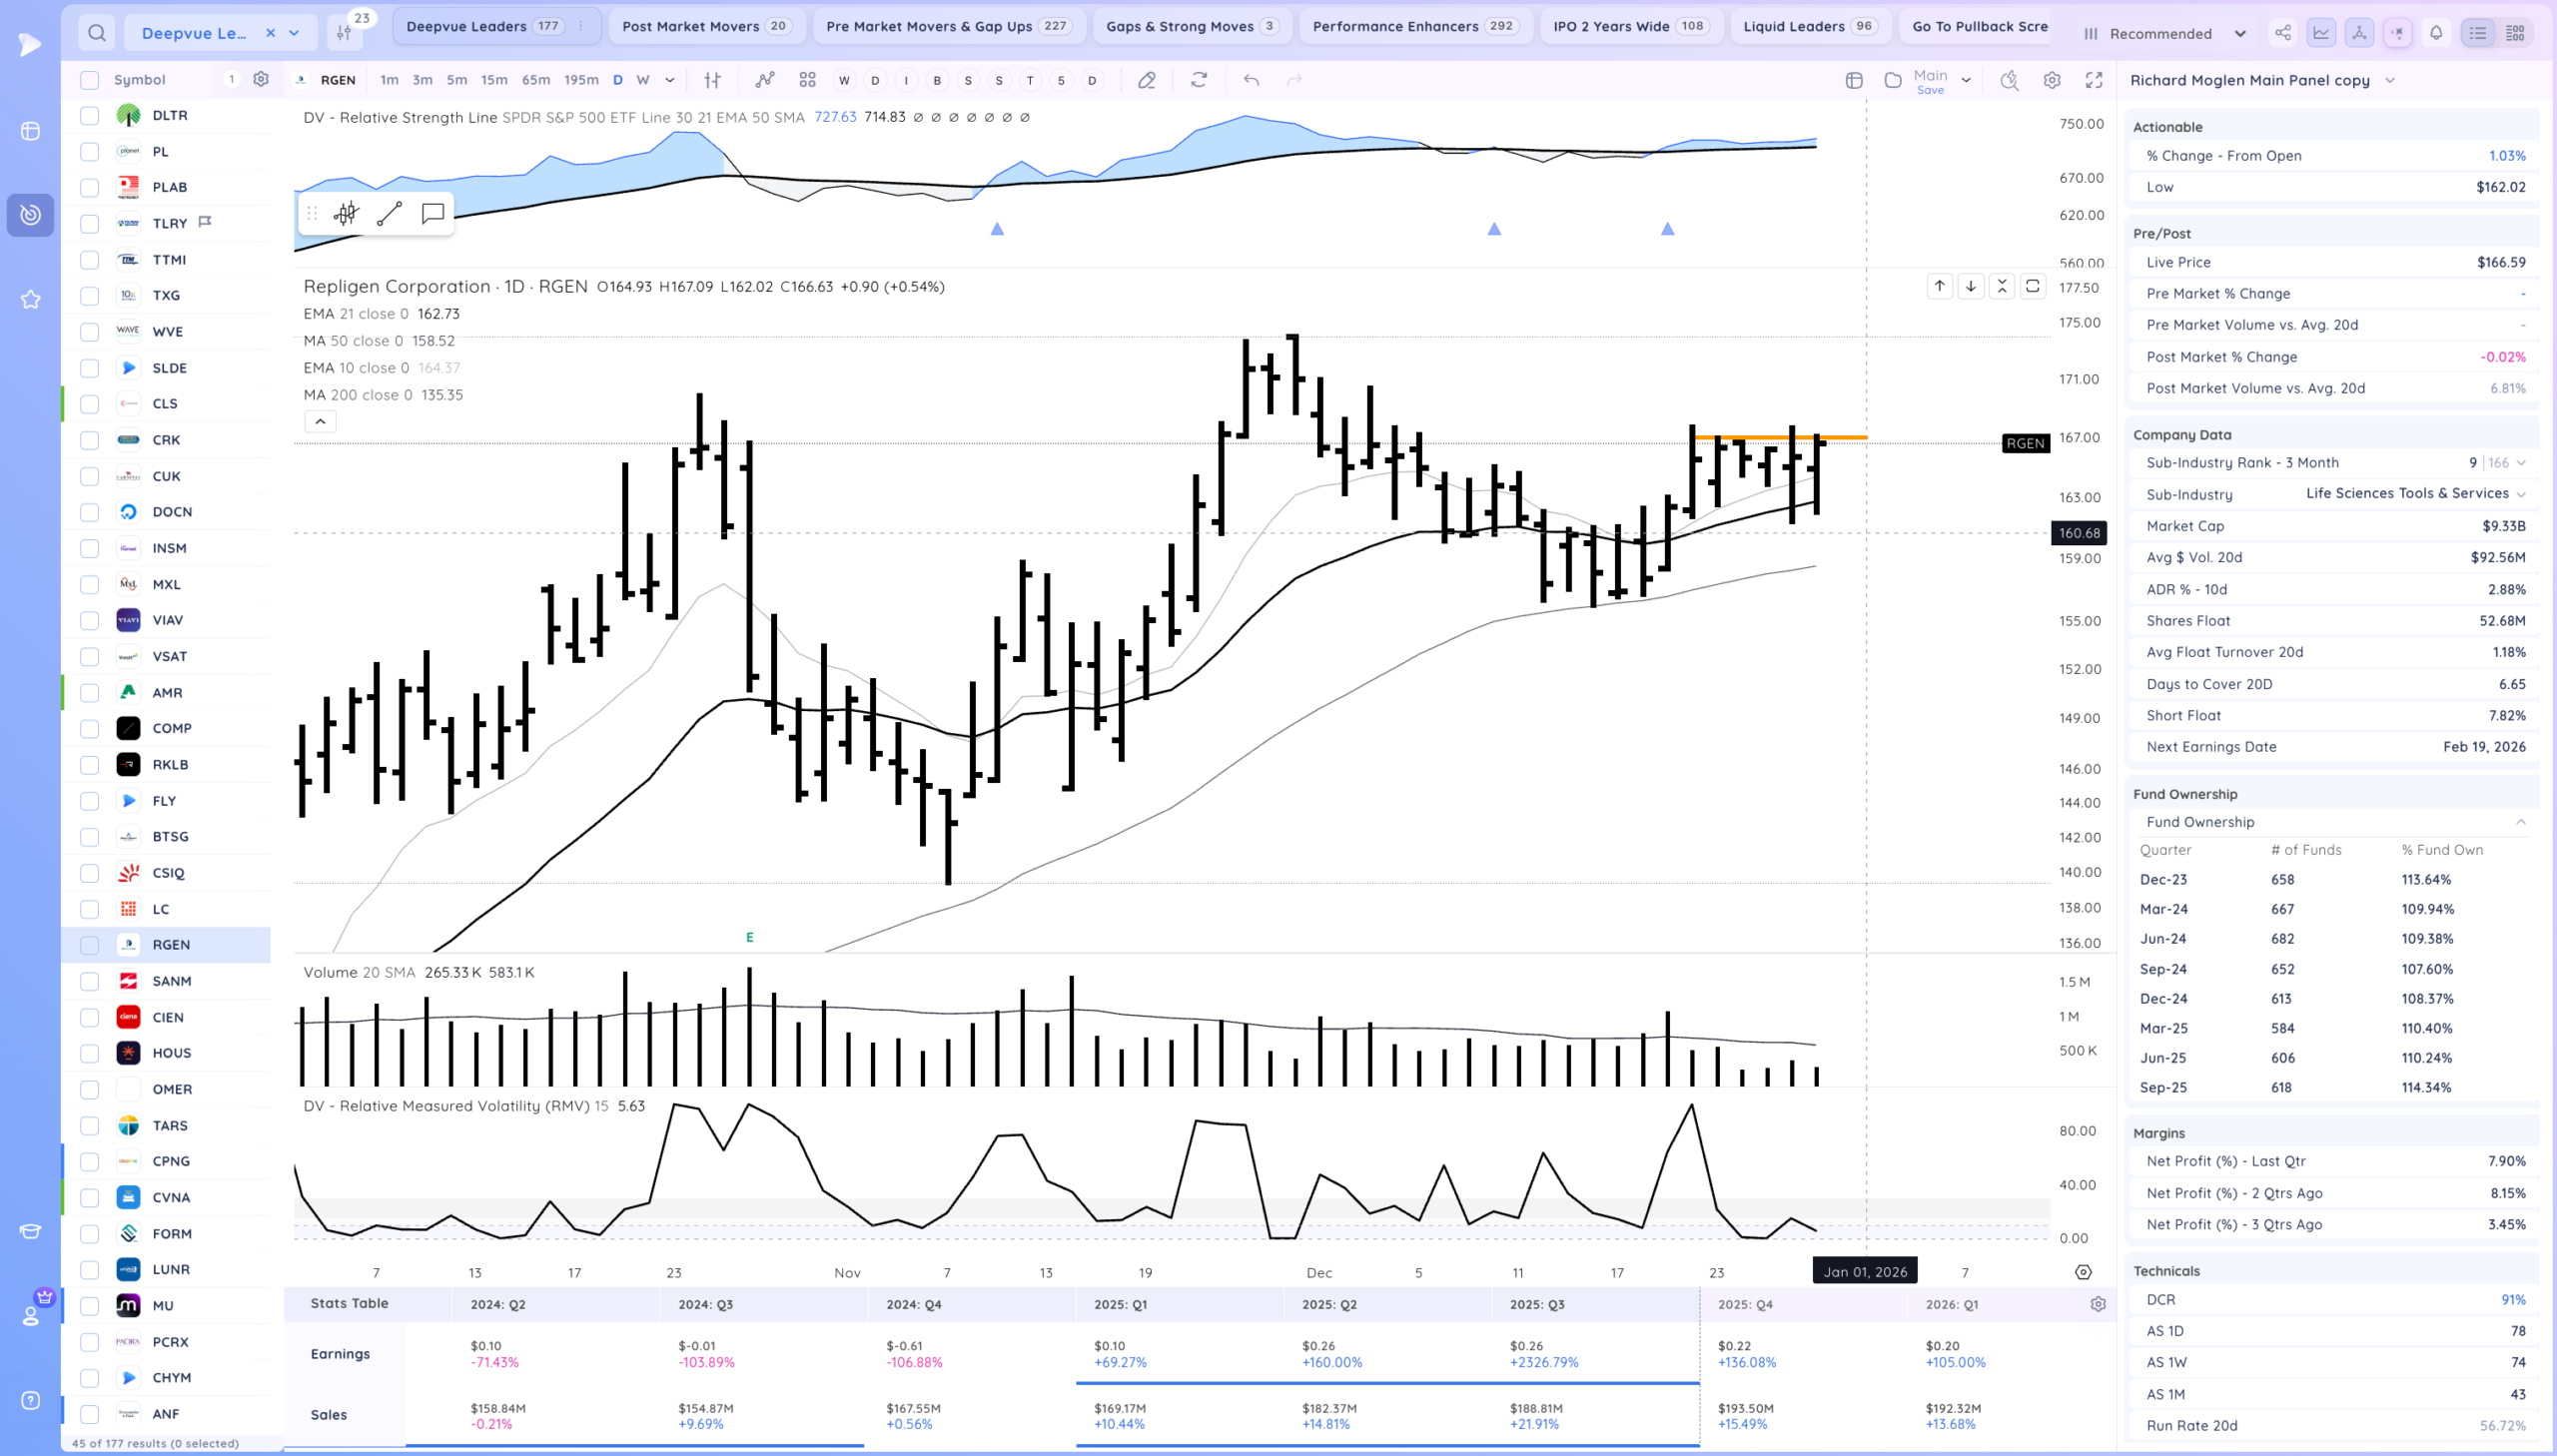This screenshot has width=2557, height=1456.
Task: Select the 15m timeframe button
Action: pos(494,80)
